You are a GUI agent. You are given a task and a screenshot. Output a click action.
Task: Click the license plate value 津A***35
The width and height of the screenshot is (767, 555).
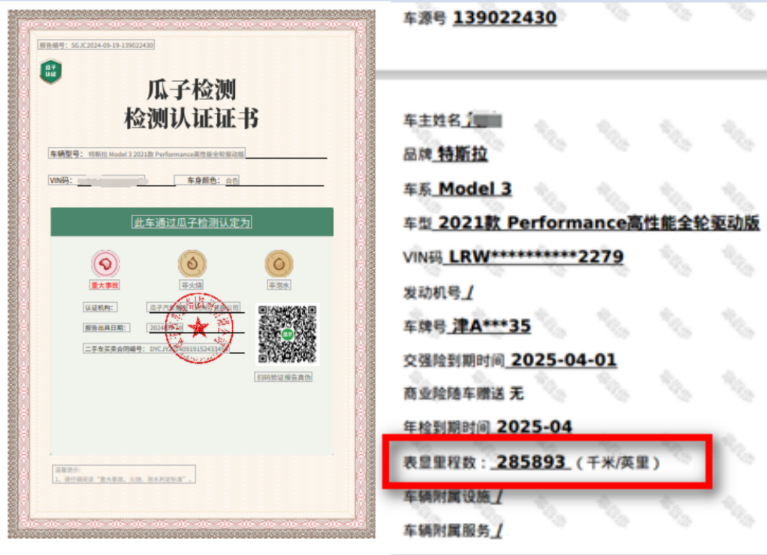[x=491, y=326]
